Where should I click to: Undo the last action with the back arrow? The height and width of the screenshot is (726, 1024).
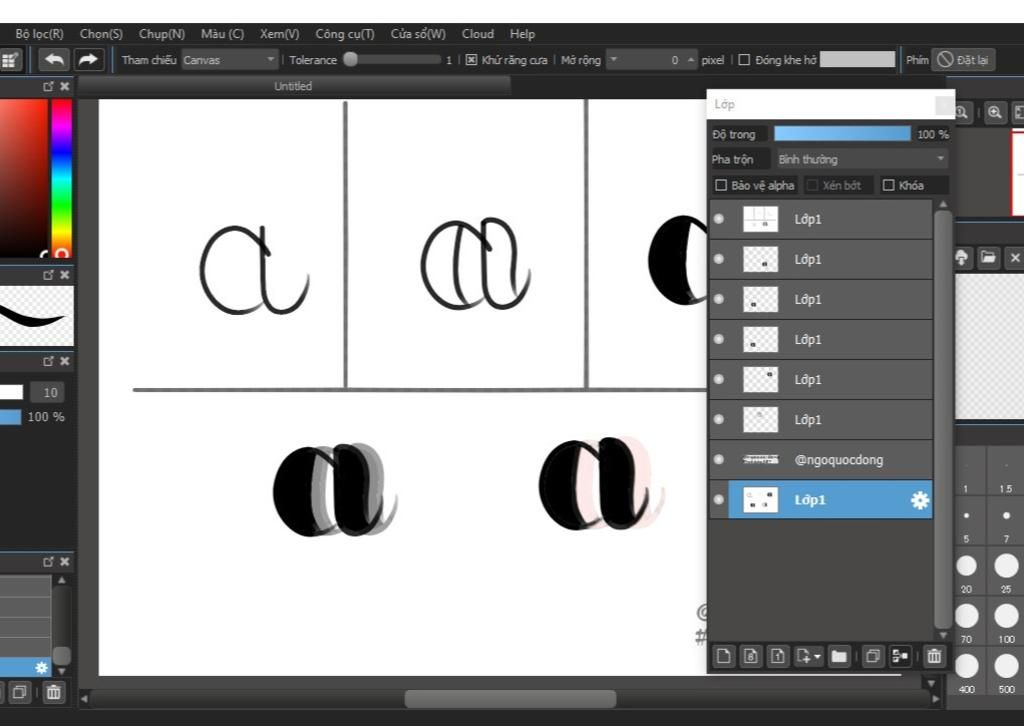pos(54,59)
